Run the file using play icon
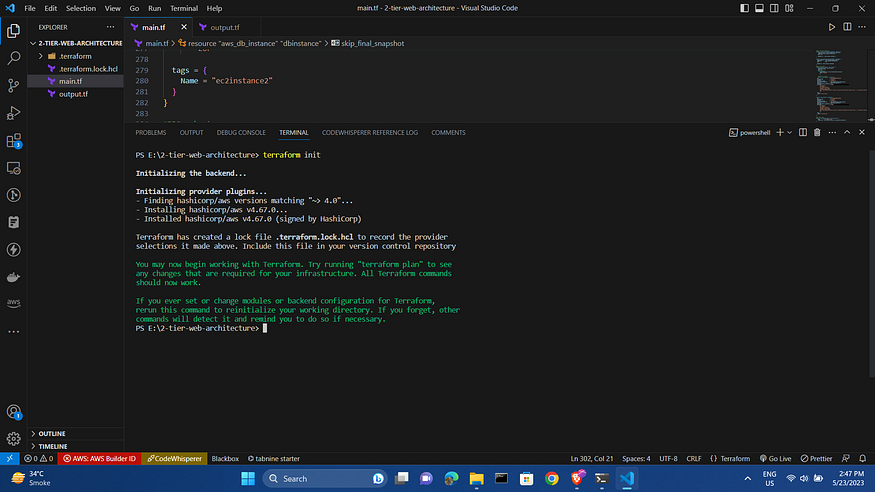 (x=831, y=27)
